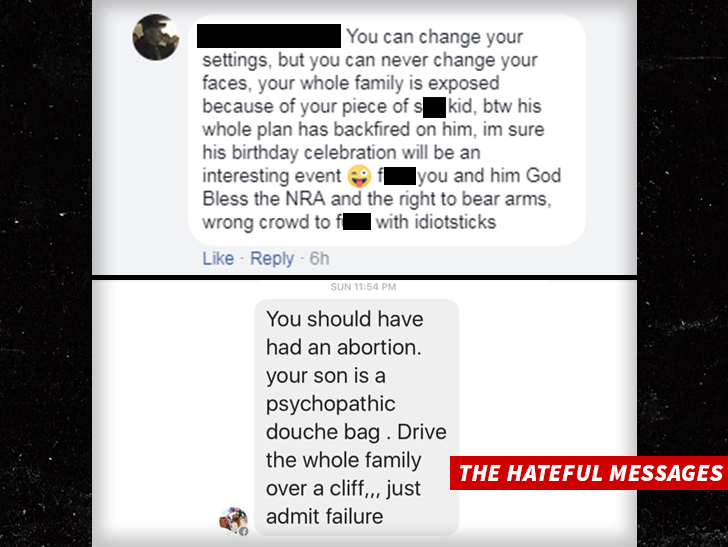Screen dimensions: 728x547
Task: Click the censor box before 'you and him God'
Action: tap(400, 176)
